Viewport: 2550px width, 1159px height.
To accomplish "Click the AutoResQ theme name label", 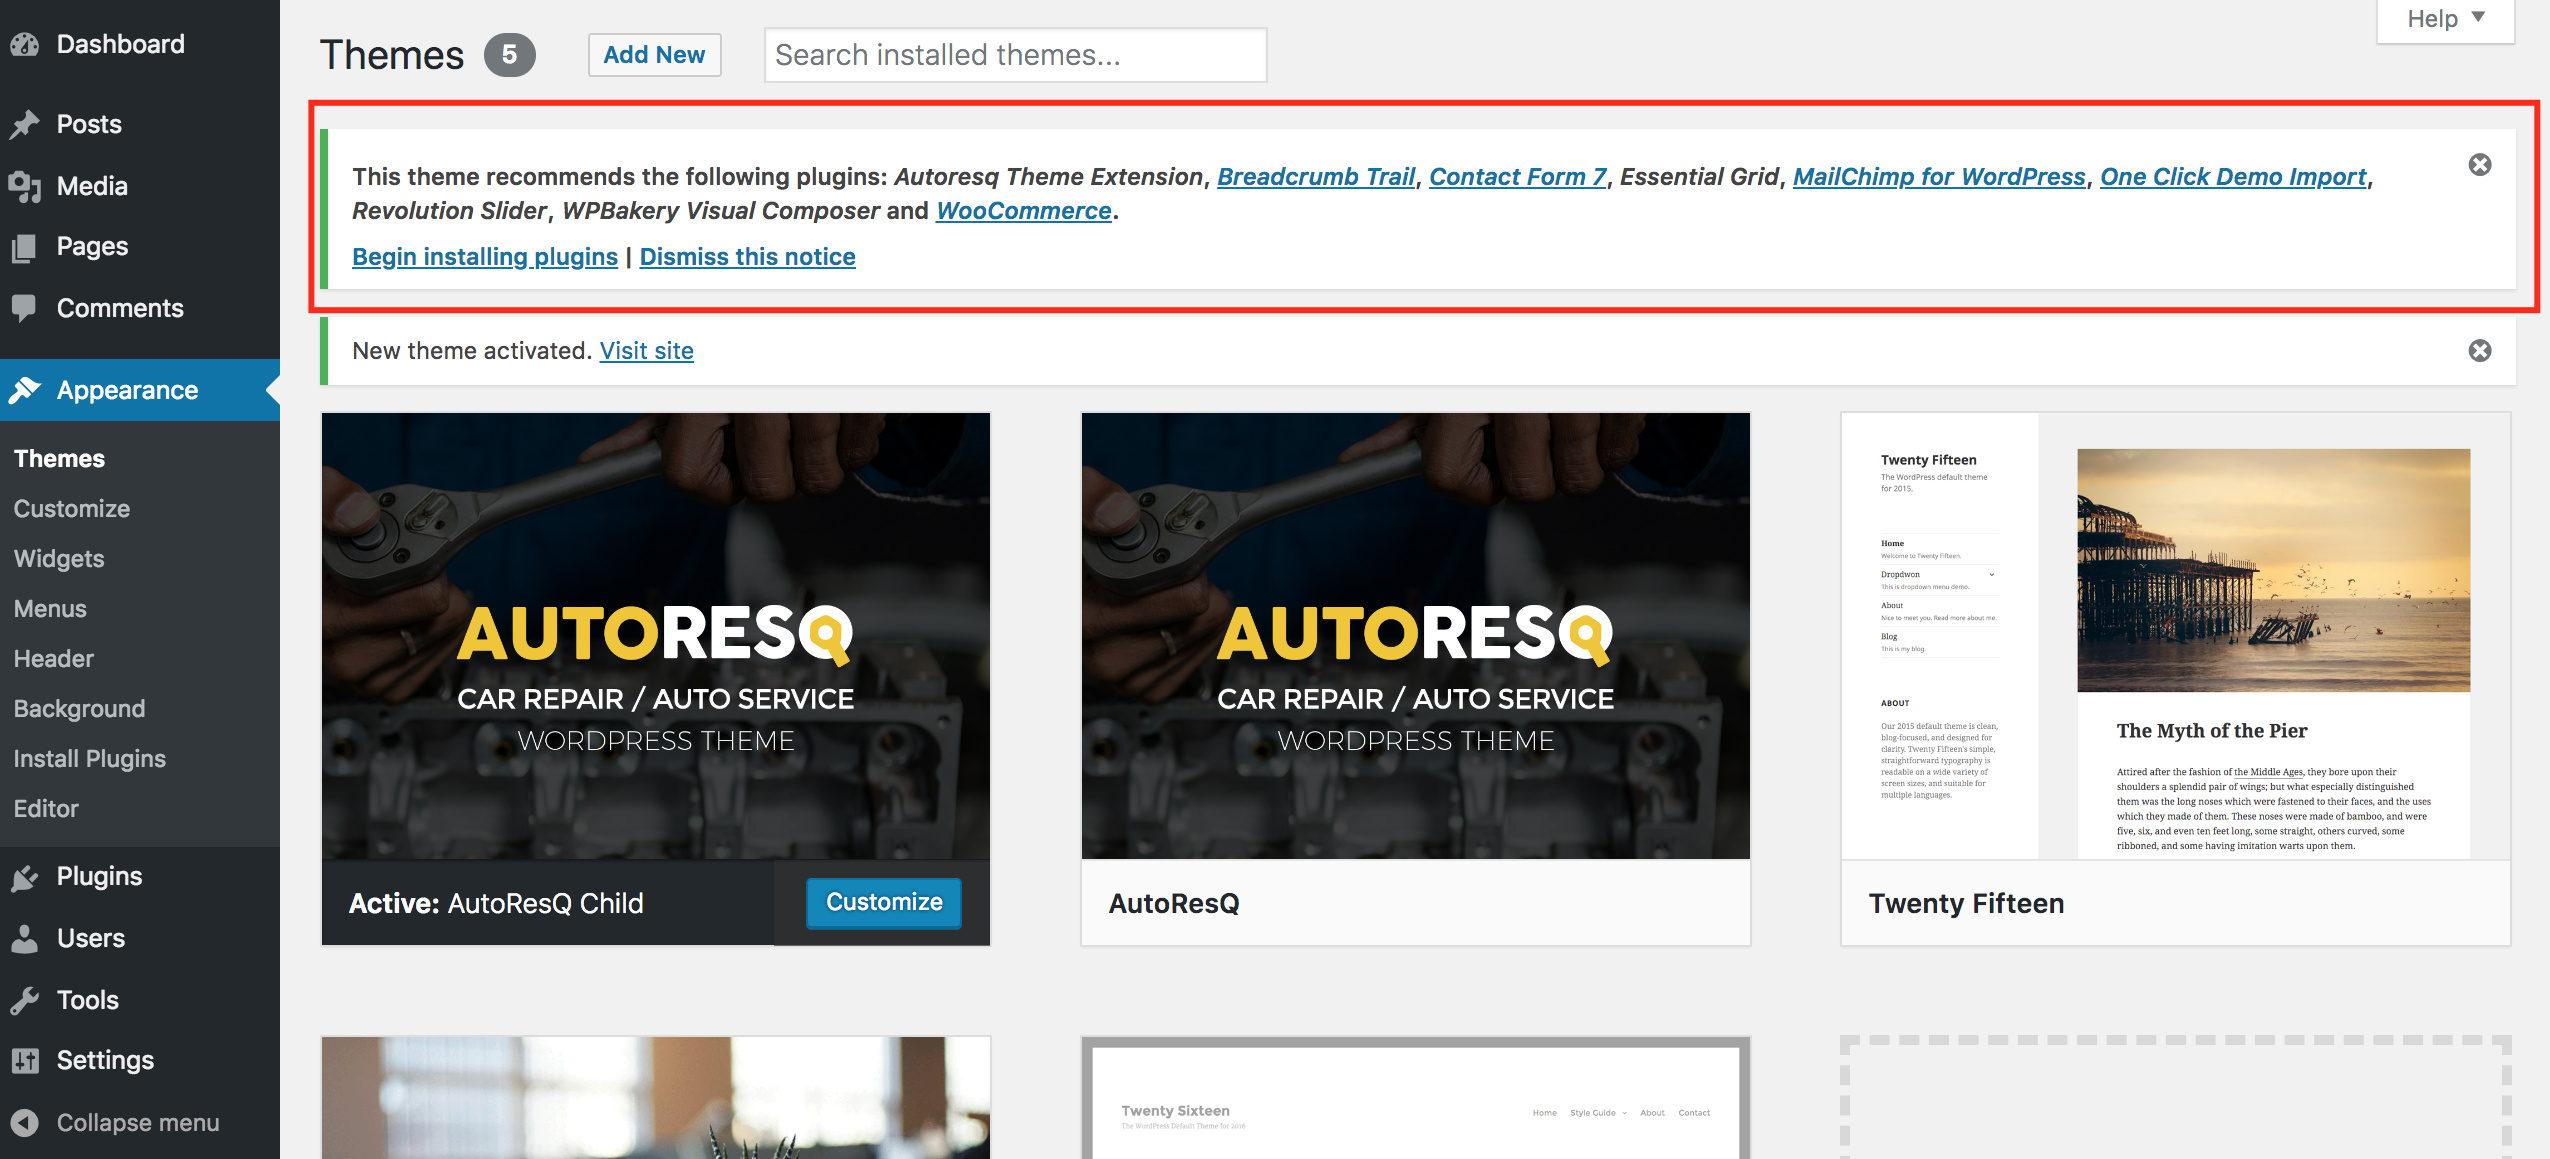I will click(1174, 904).
